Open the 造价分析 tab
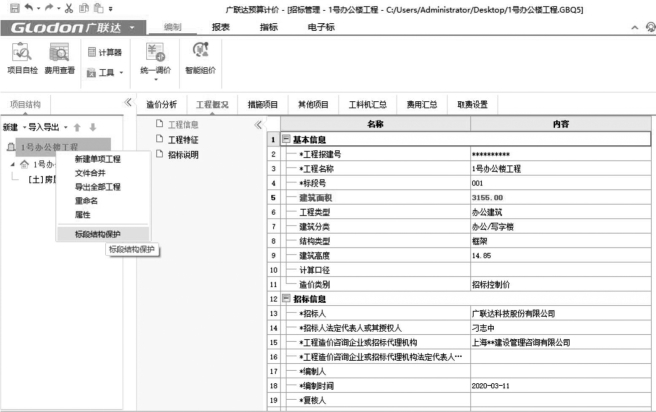656x412 pixels. click(161, 105)
